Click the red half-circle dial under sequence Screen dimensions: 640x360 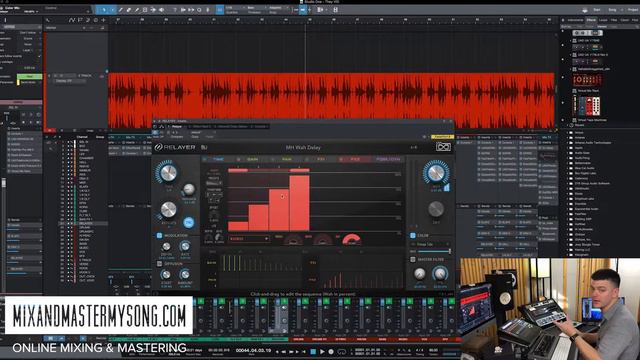(x=351, y=240)
